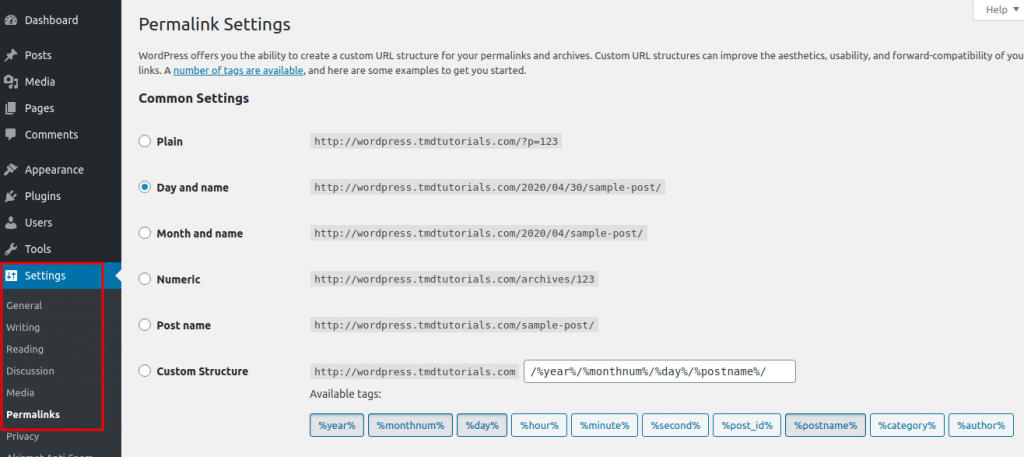1024x457 pixels.
Task: Click the custom structure text field
Action: pyautogui.click(x=659, y=372)
